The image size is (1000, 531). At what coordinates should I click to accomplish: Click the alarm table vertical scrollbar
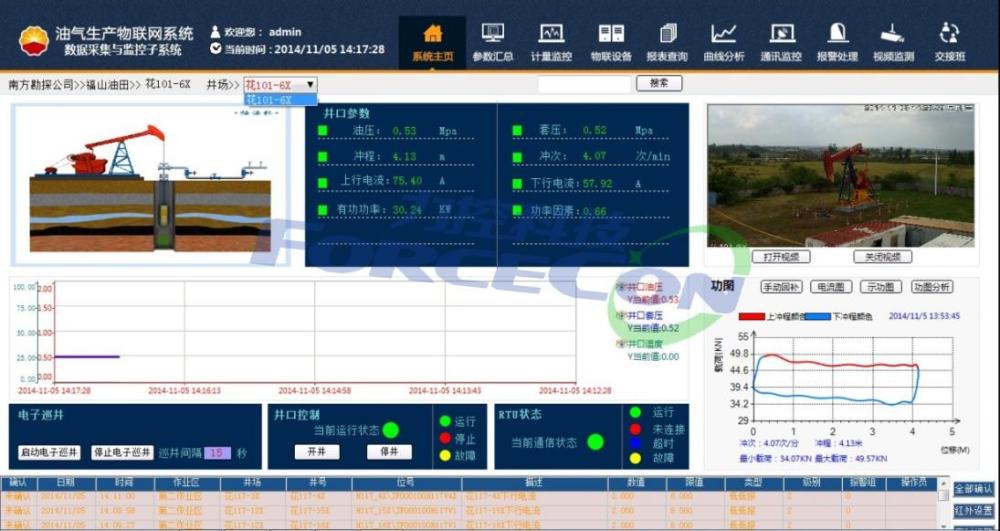pyautogui.click(x=943, y=506)
